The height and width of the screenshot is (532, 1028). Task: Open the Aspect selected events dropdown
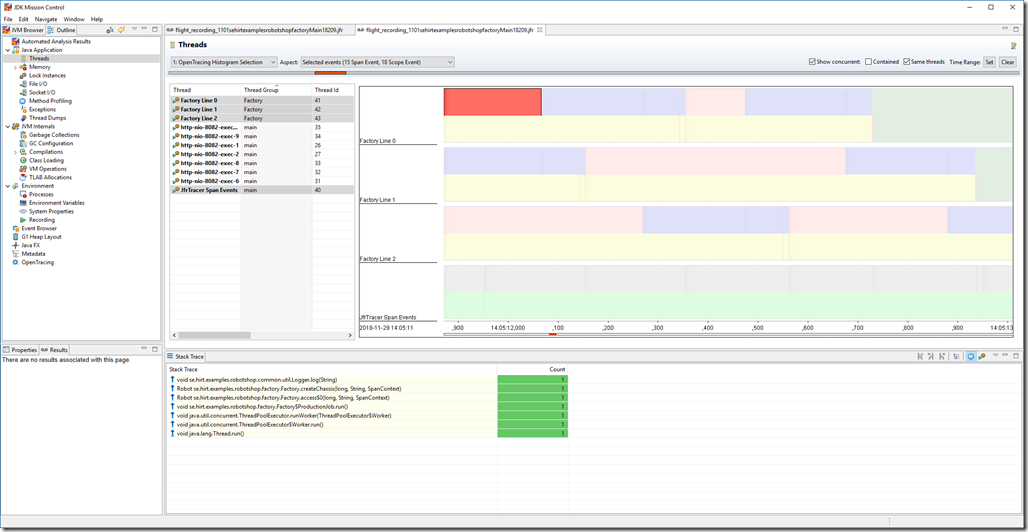tap(377, 62)
